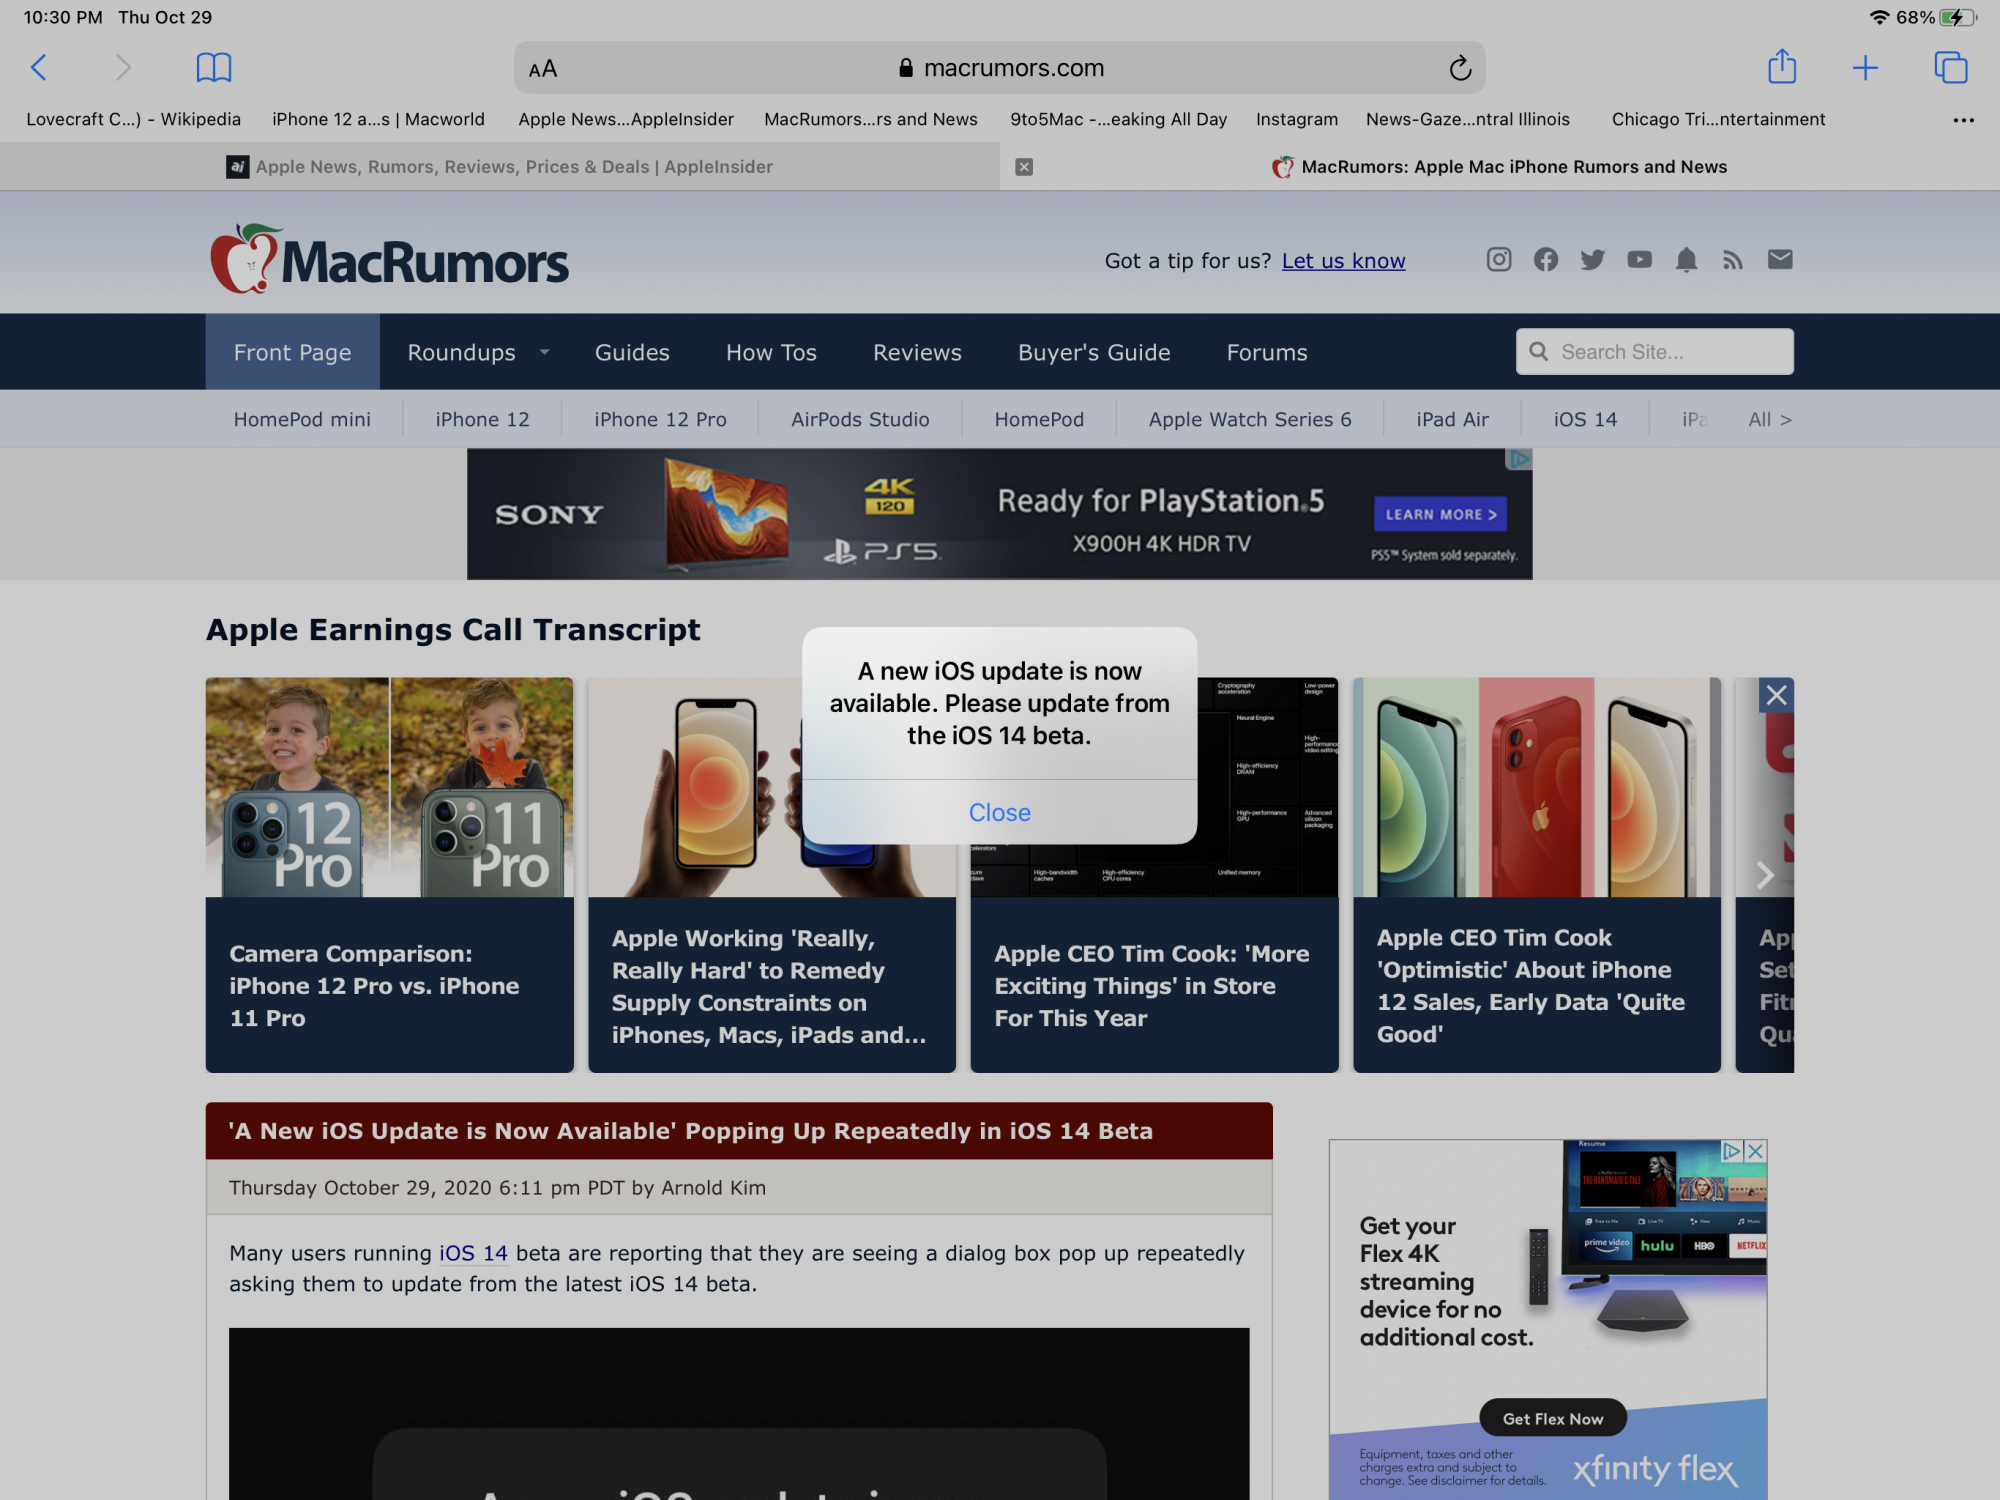This screenshot has height=1500, width=2000.
Task: Open the AA reader text-size menu
Action: [543, 69]
